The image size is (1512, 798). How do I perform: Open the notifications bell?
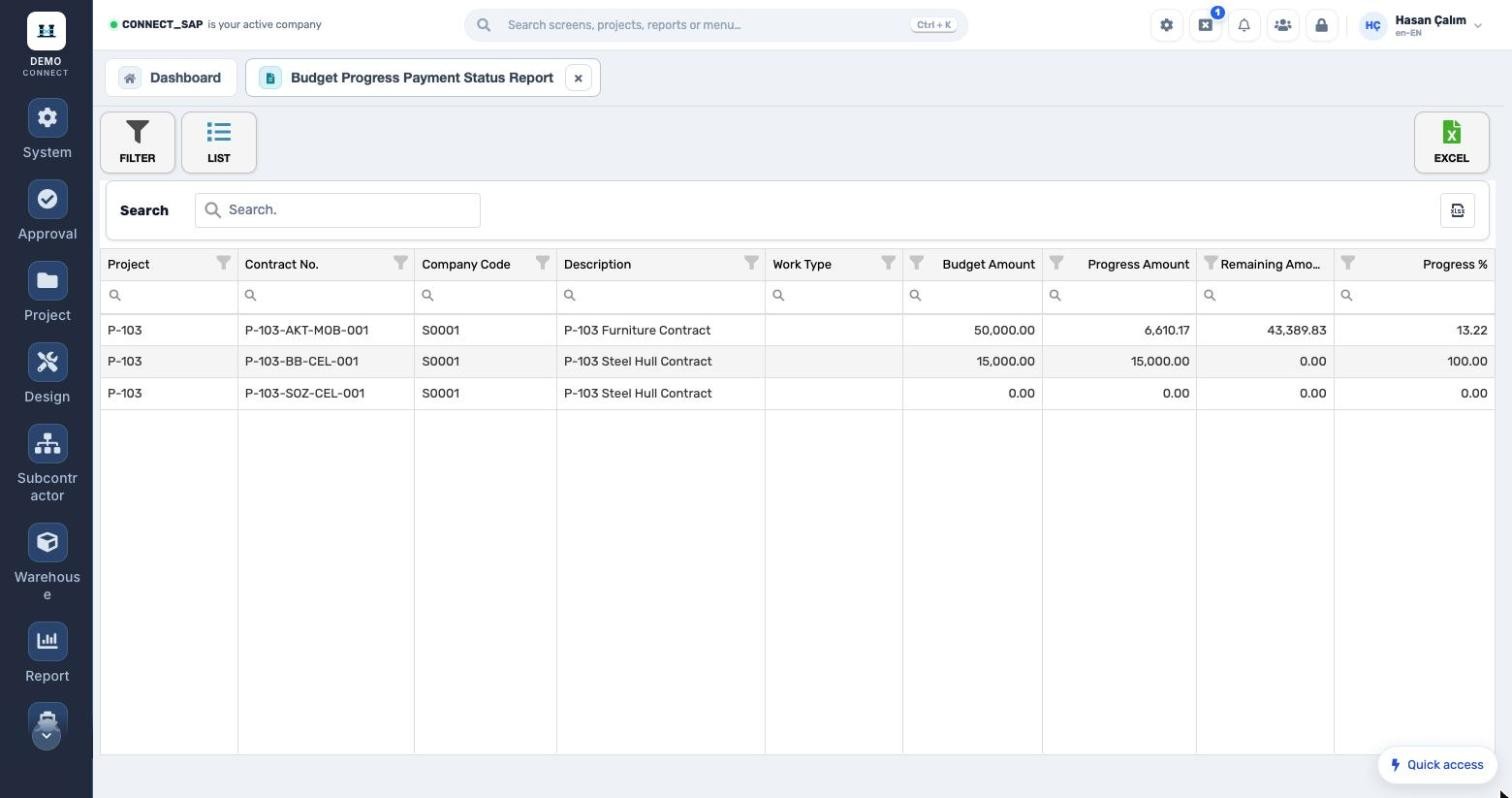(x=1244, y=25)
